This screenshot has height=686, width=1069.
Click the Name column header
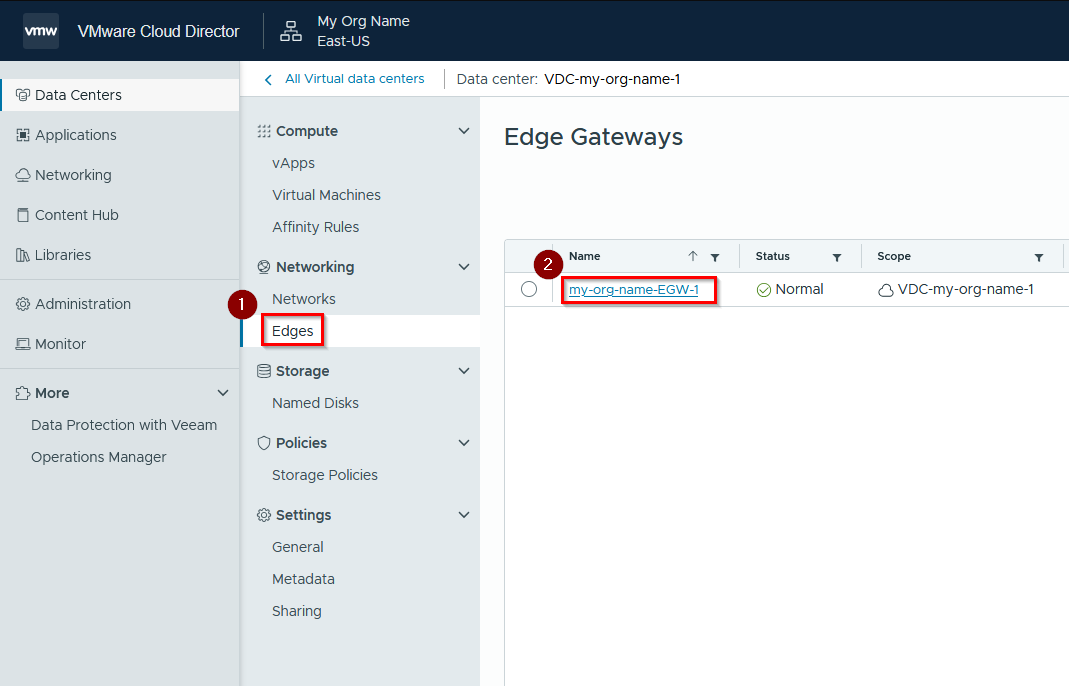[584, 256]
